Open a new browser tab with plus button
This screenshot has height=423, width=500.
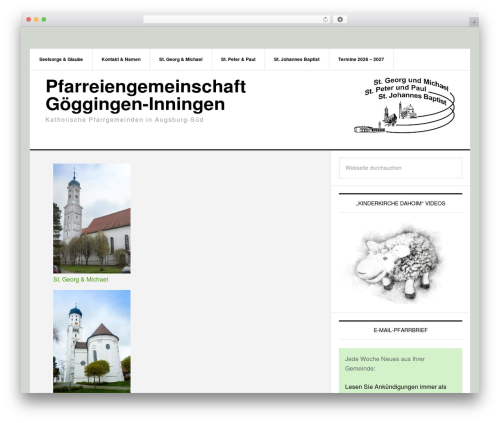pos(474,22)
